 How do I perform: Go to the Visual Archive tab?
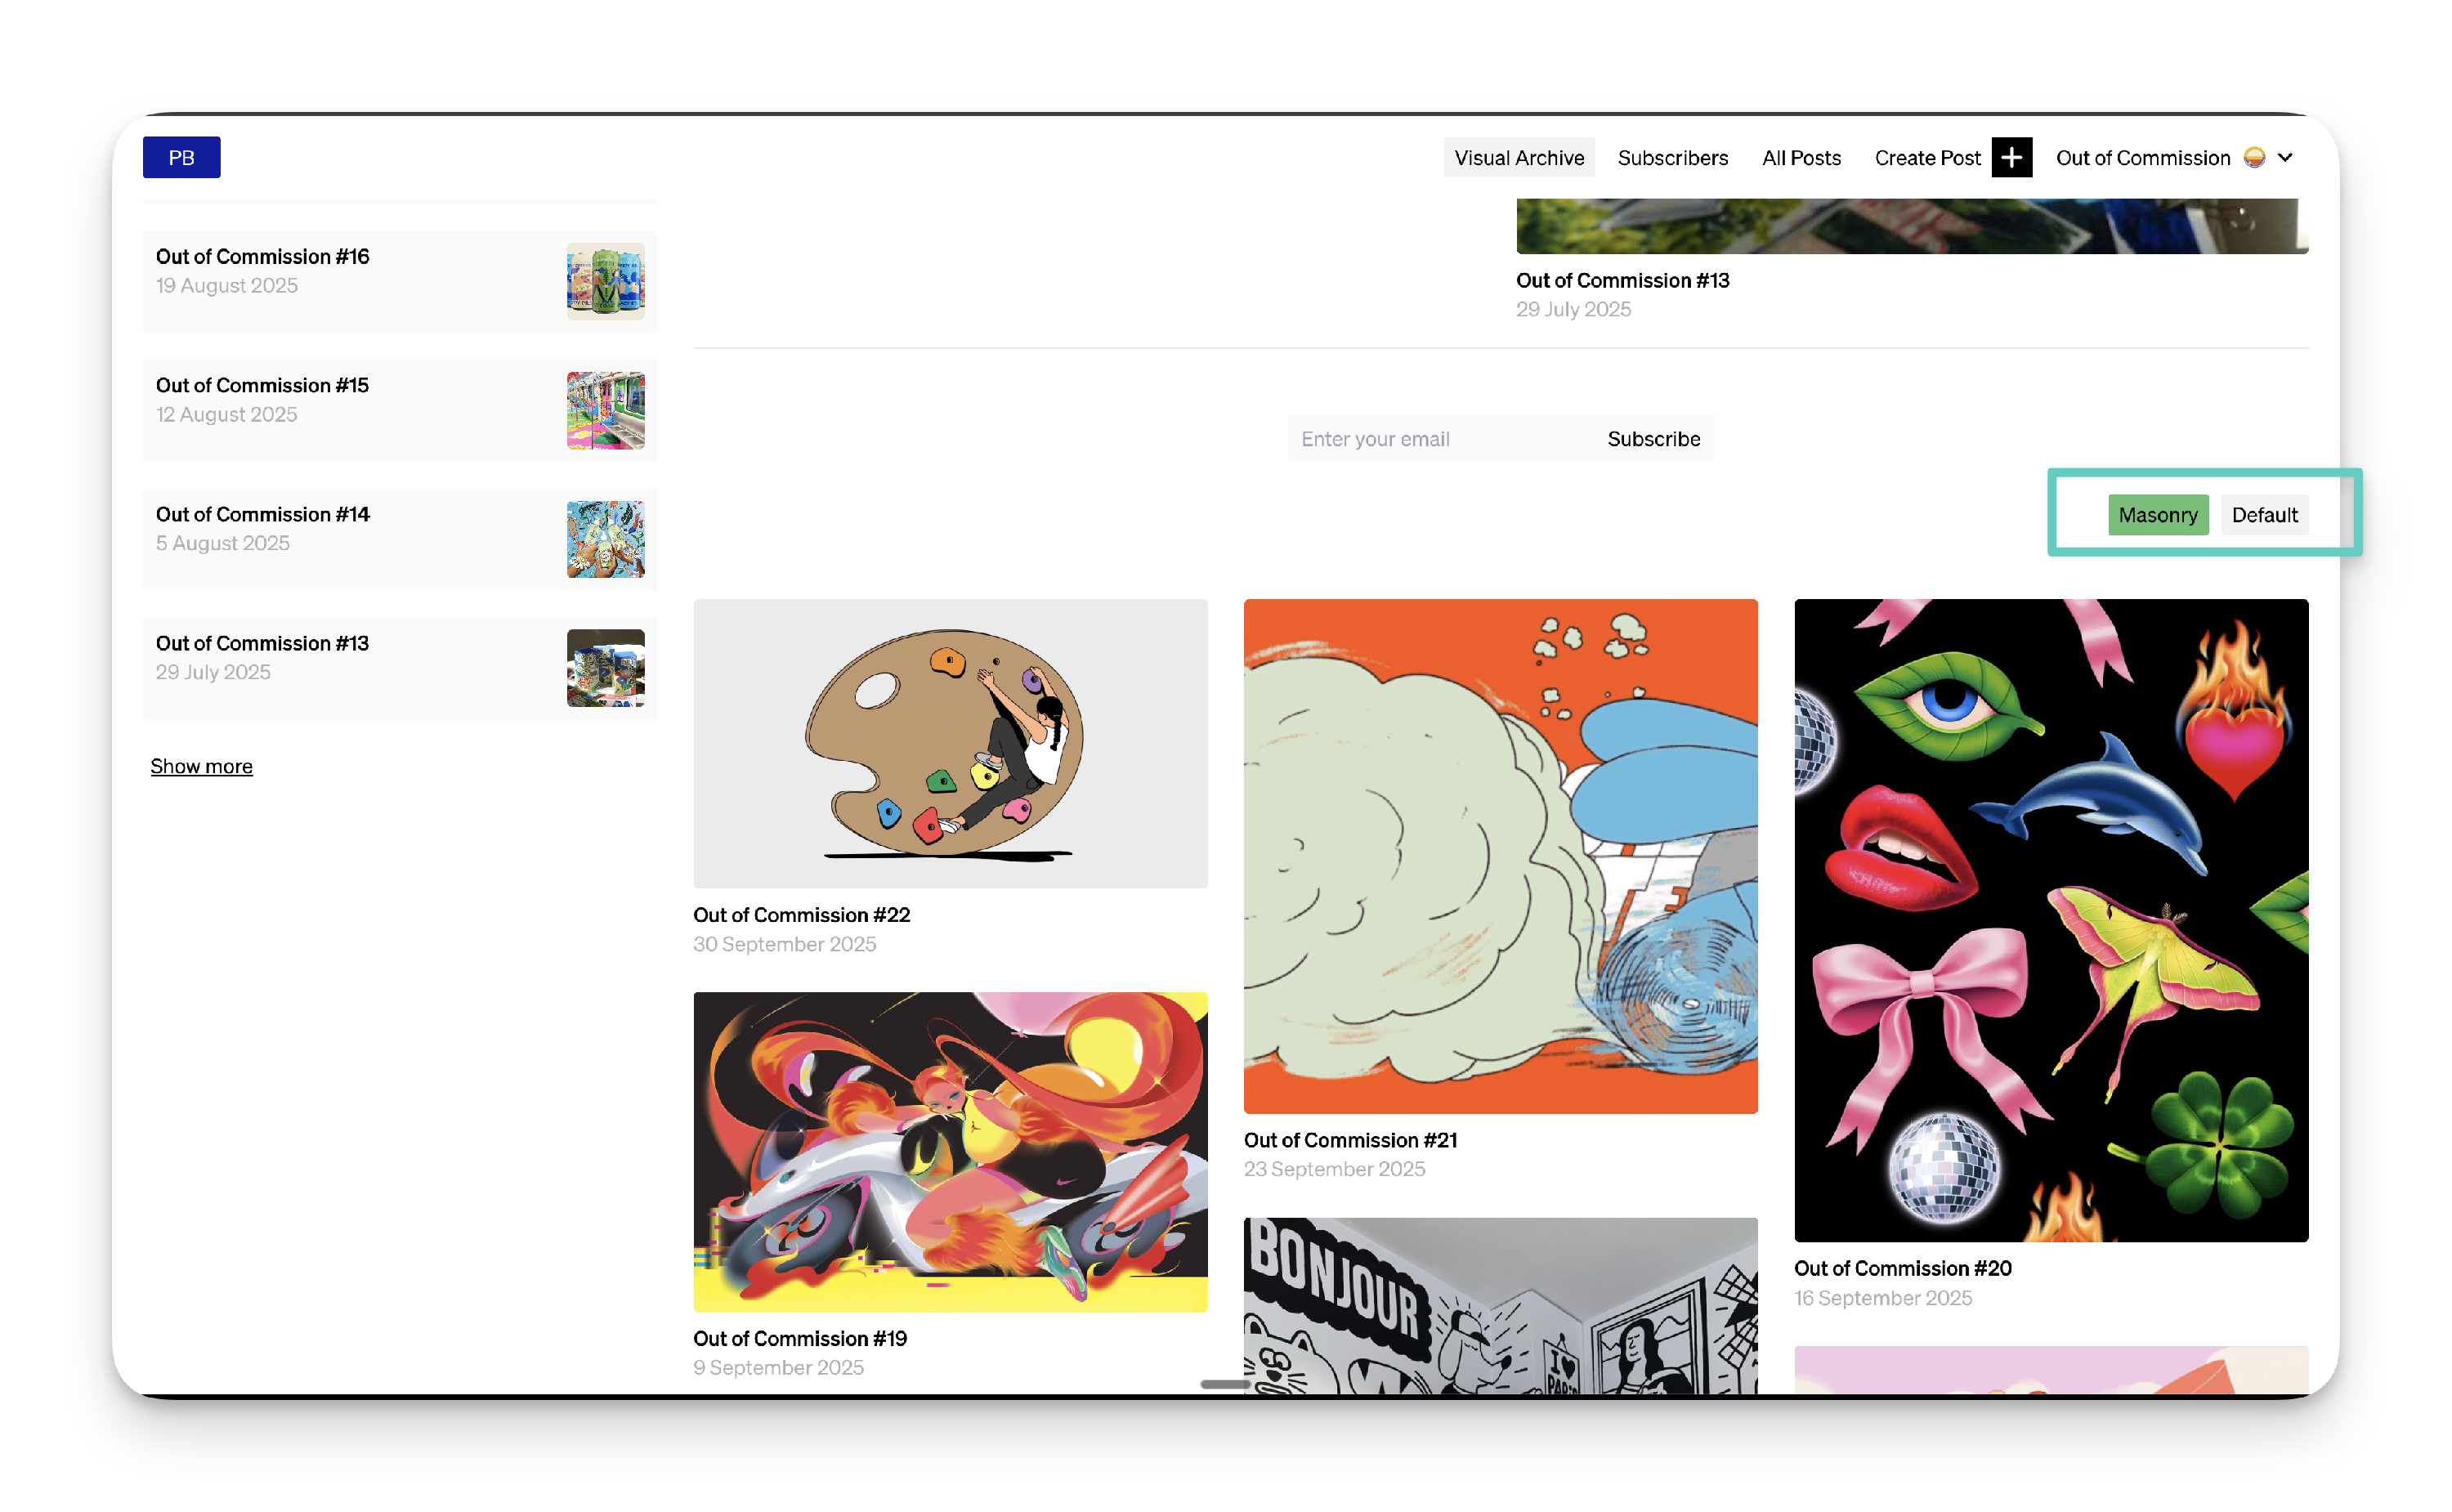(1518, 157)
